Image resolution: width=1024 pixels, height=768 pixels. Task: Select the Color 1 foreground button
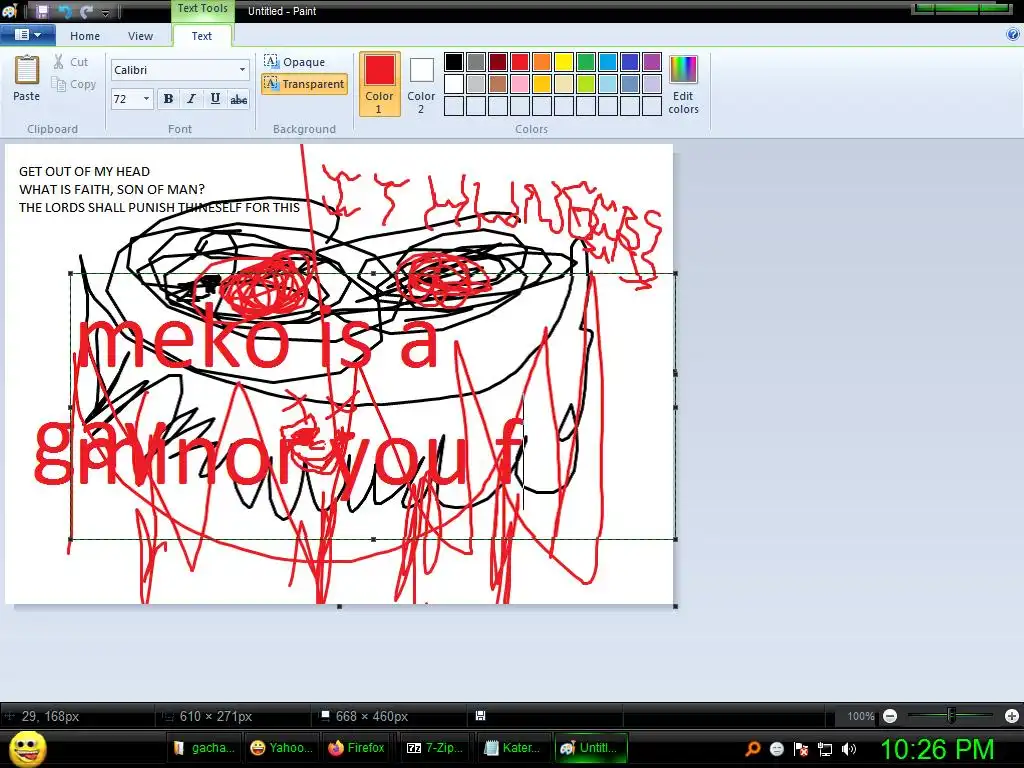coord(379,84)
